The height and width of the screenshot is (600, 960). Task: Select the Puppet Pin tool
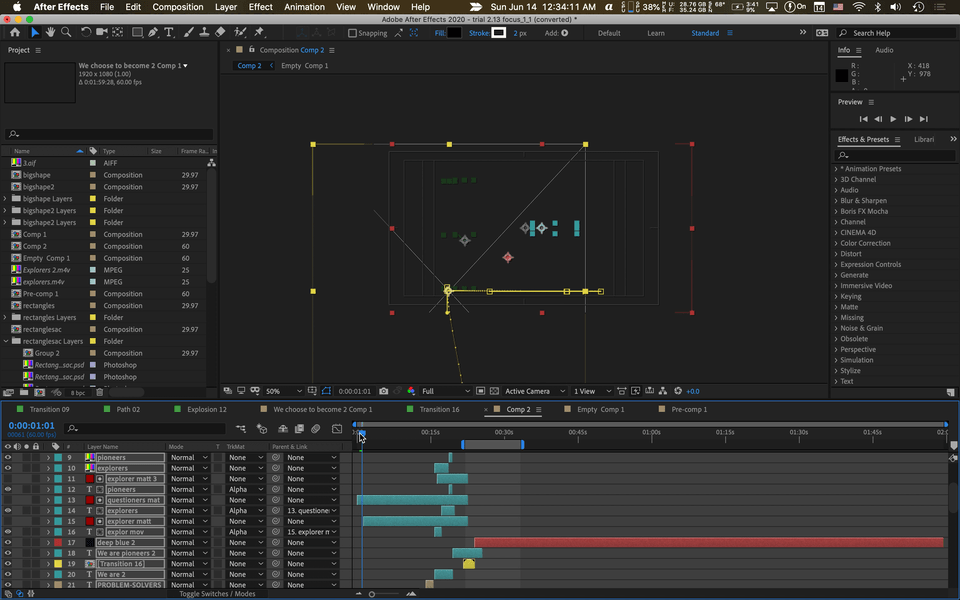pos(257,32)
